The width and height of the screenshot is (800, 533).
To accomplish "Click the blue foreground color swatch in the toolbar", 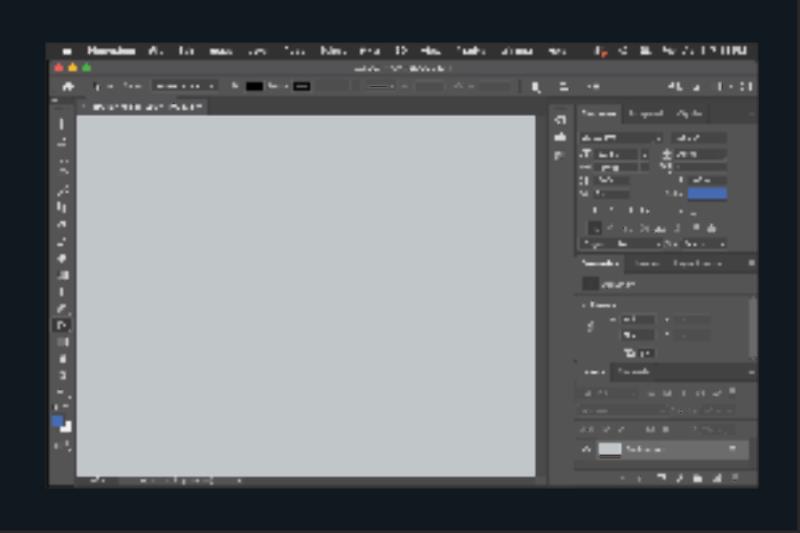I will click(x=58, y=421).
